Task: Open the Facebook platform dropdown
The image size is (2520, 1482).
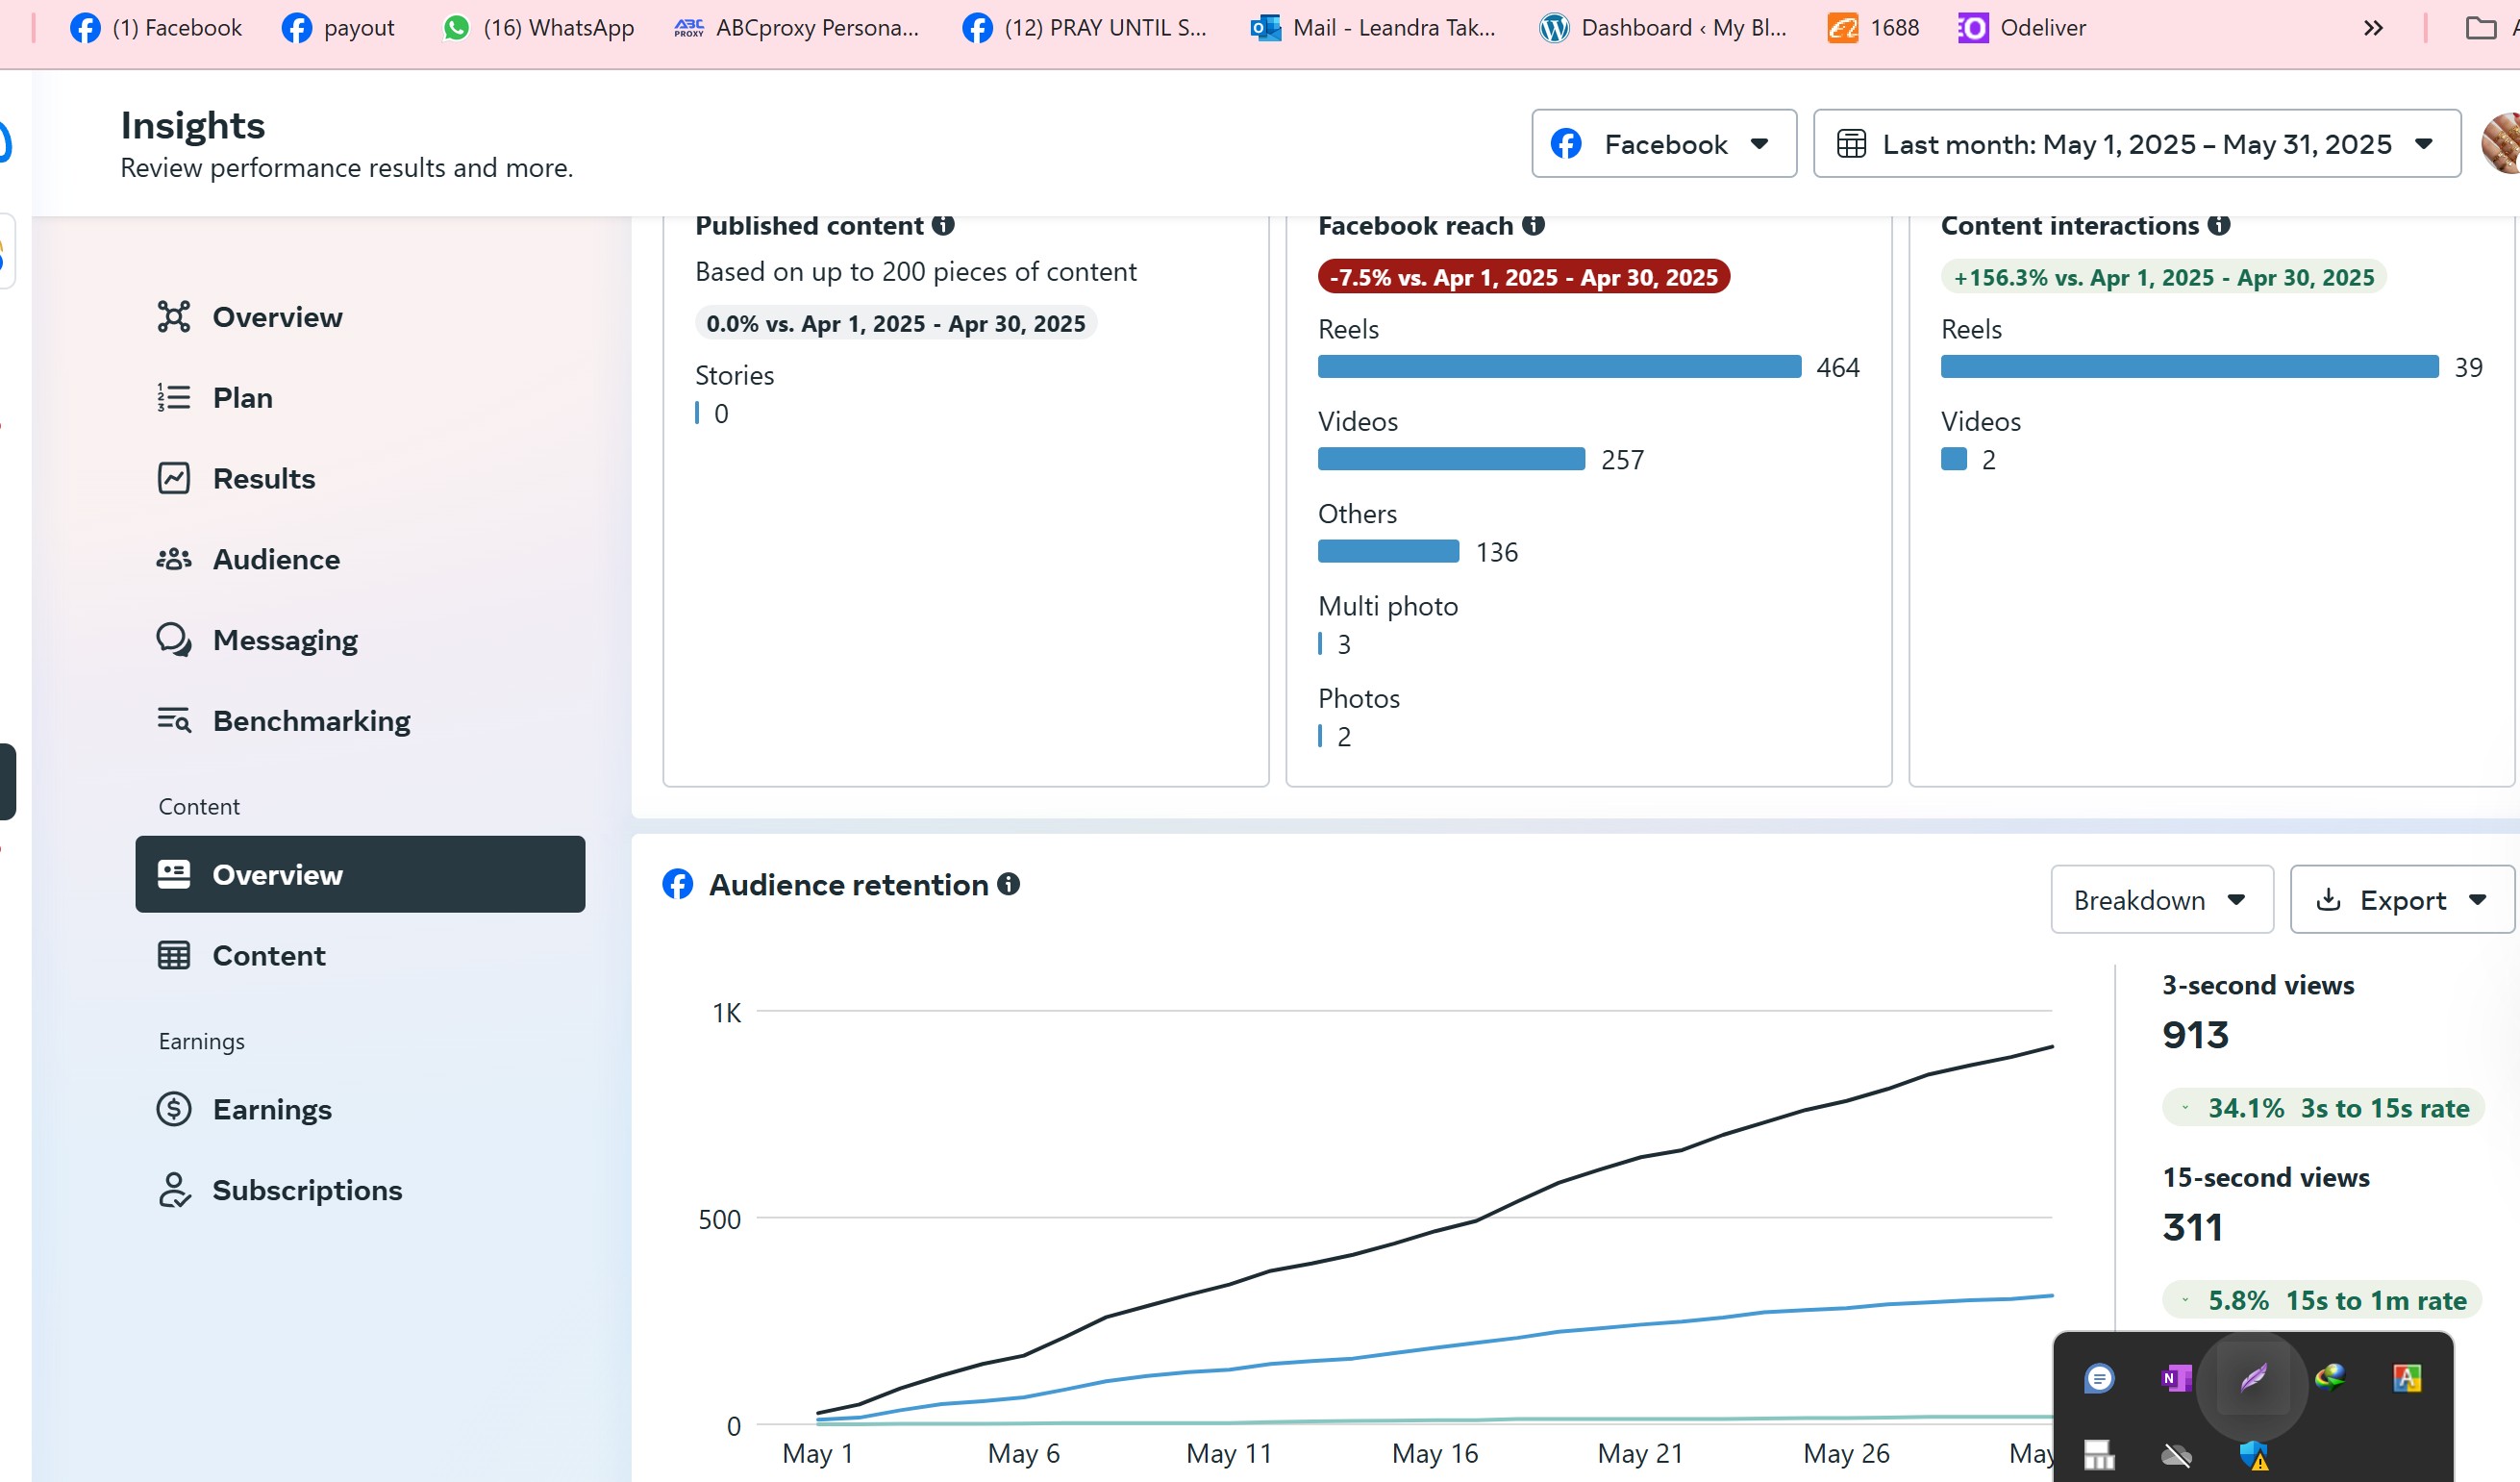Action: click(1664, 144)
